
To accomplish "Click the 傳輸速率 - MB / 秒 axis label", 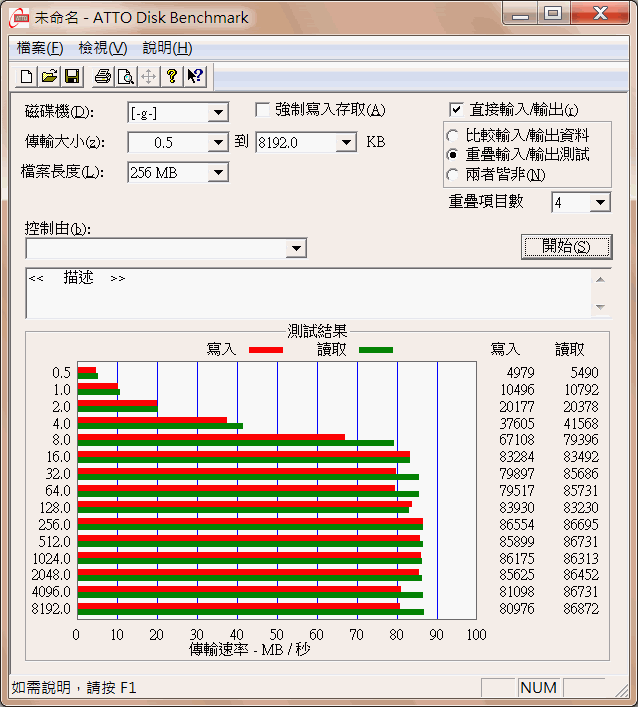I will pyautogui.click(x=249, y=650).
